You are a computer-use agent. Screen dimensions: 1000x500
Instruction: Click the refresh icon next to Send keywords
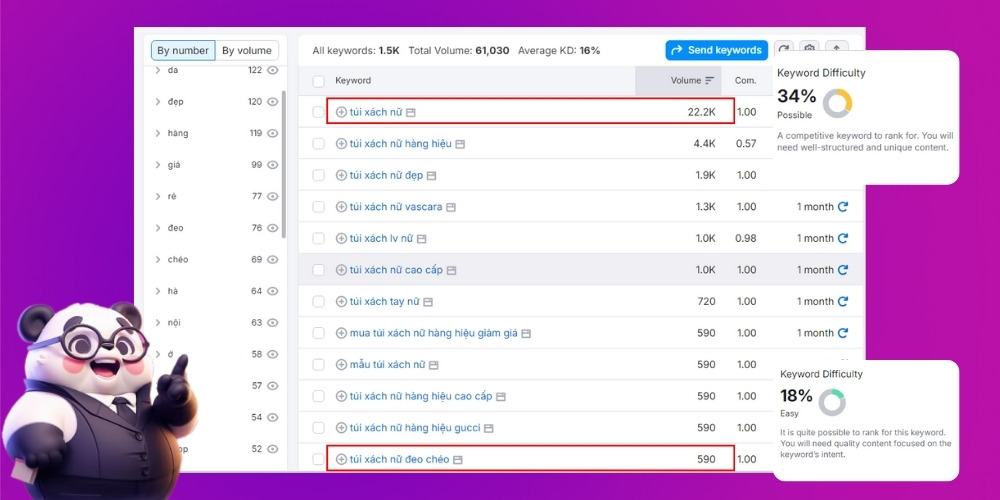(784, 50)
